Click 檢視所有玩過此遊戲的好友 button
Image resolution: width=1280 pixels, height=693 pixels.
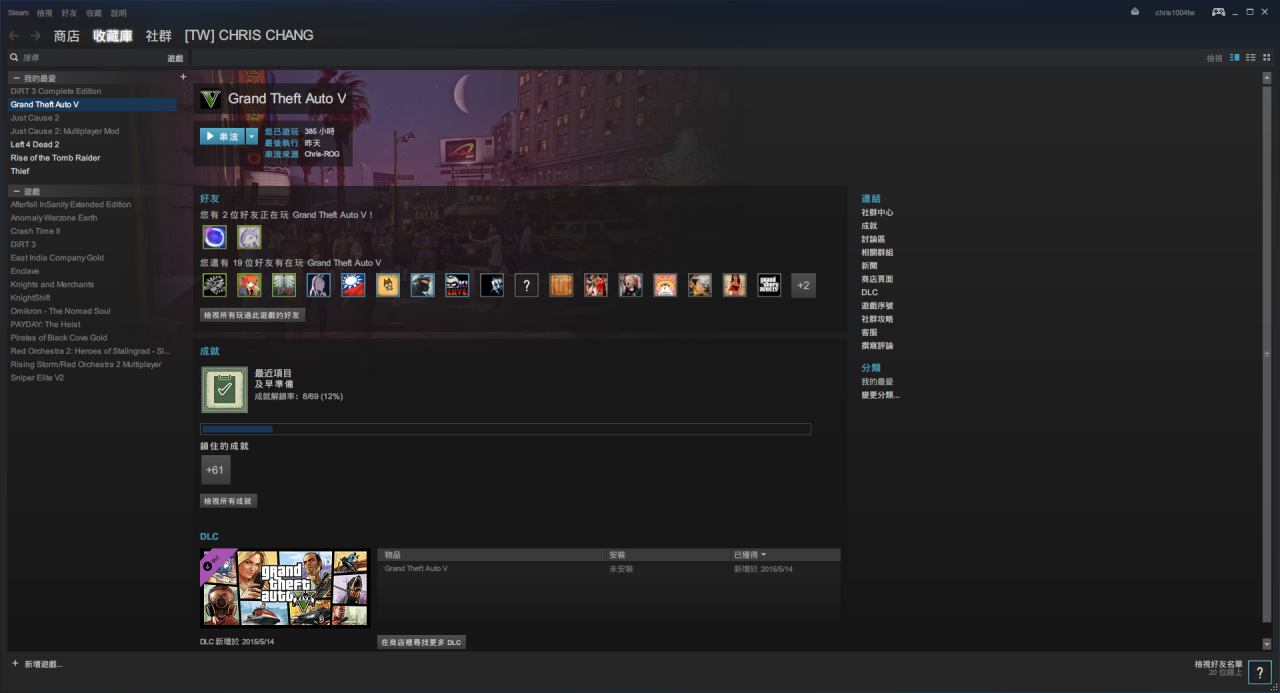(252, 314)
